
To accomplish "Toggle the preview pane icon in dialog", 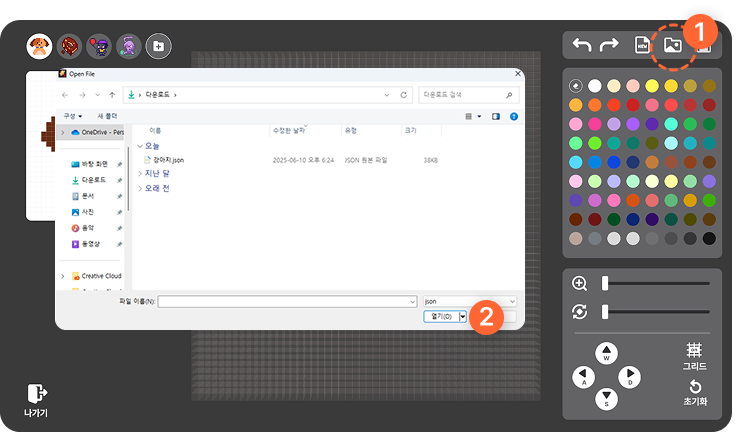I will tap(495, 116).
